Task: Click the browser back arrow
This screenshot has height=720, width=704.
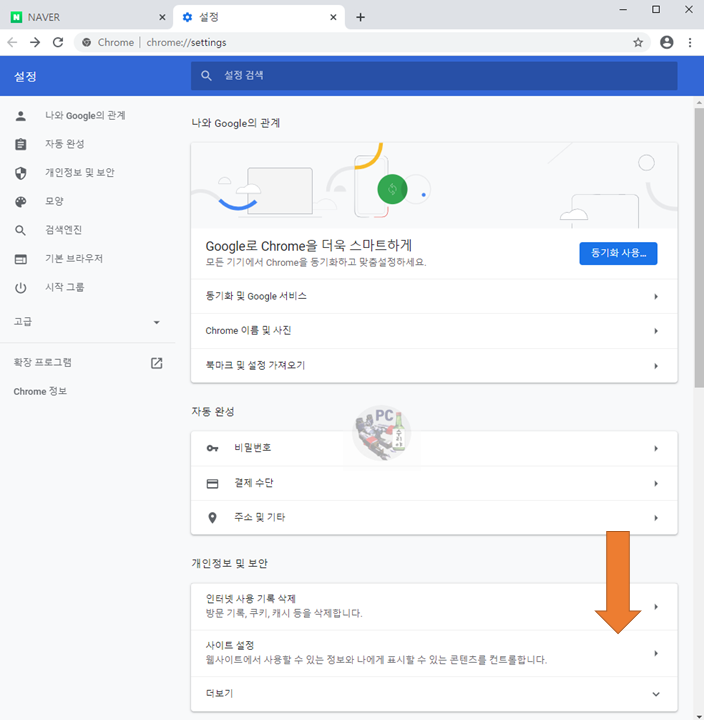Action: [x=12, y=42]
